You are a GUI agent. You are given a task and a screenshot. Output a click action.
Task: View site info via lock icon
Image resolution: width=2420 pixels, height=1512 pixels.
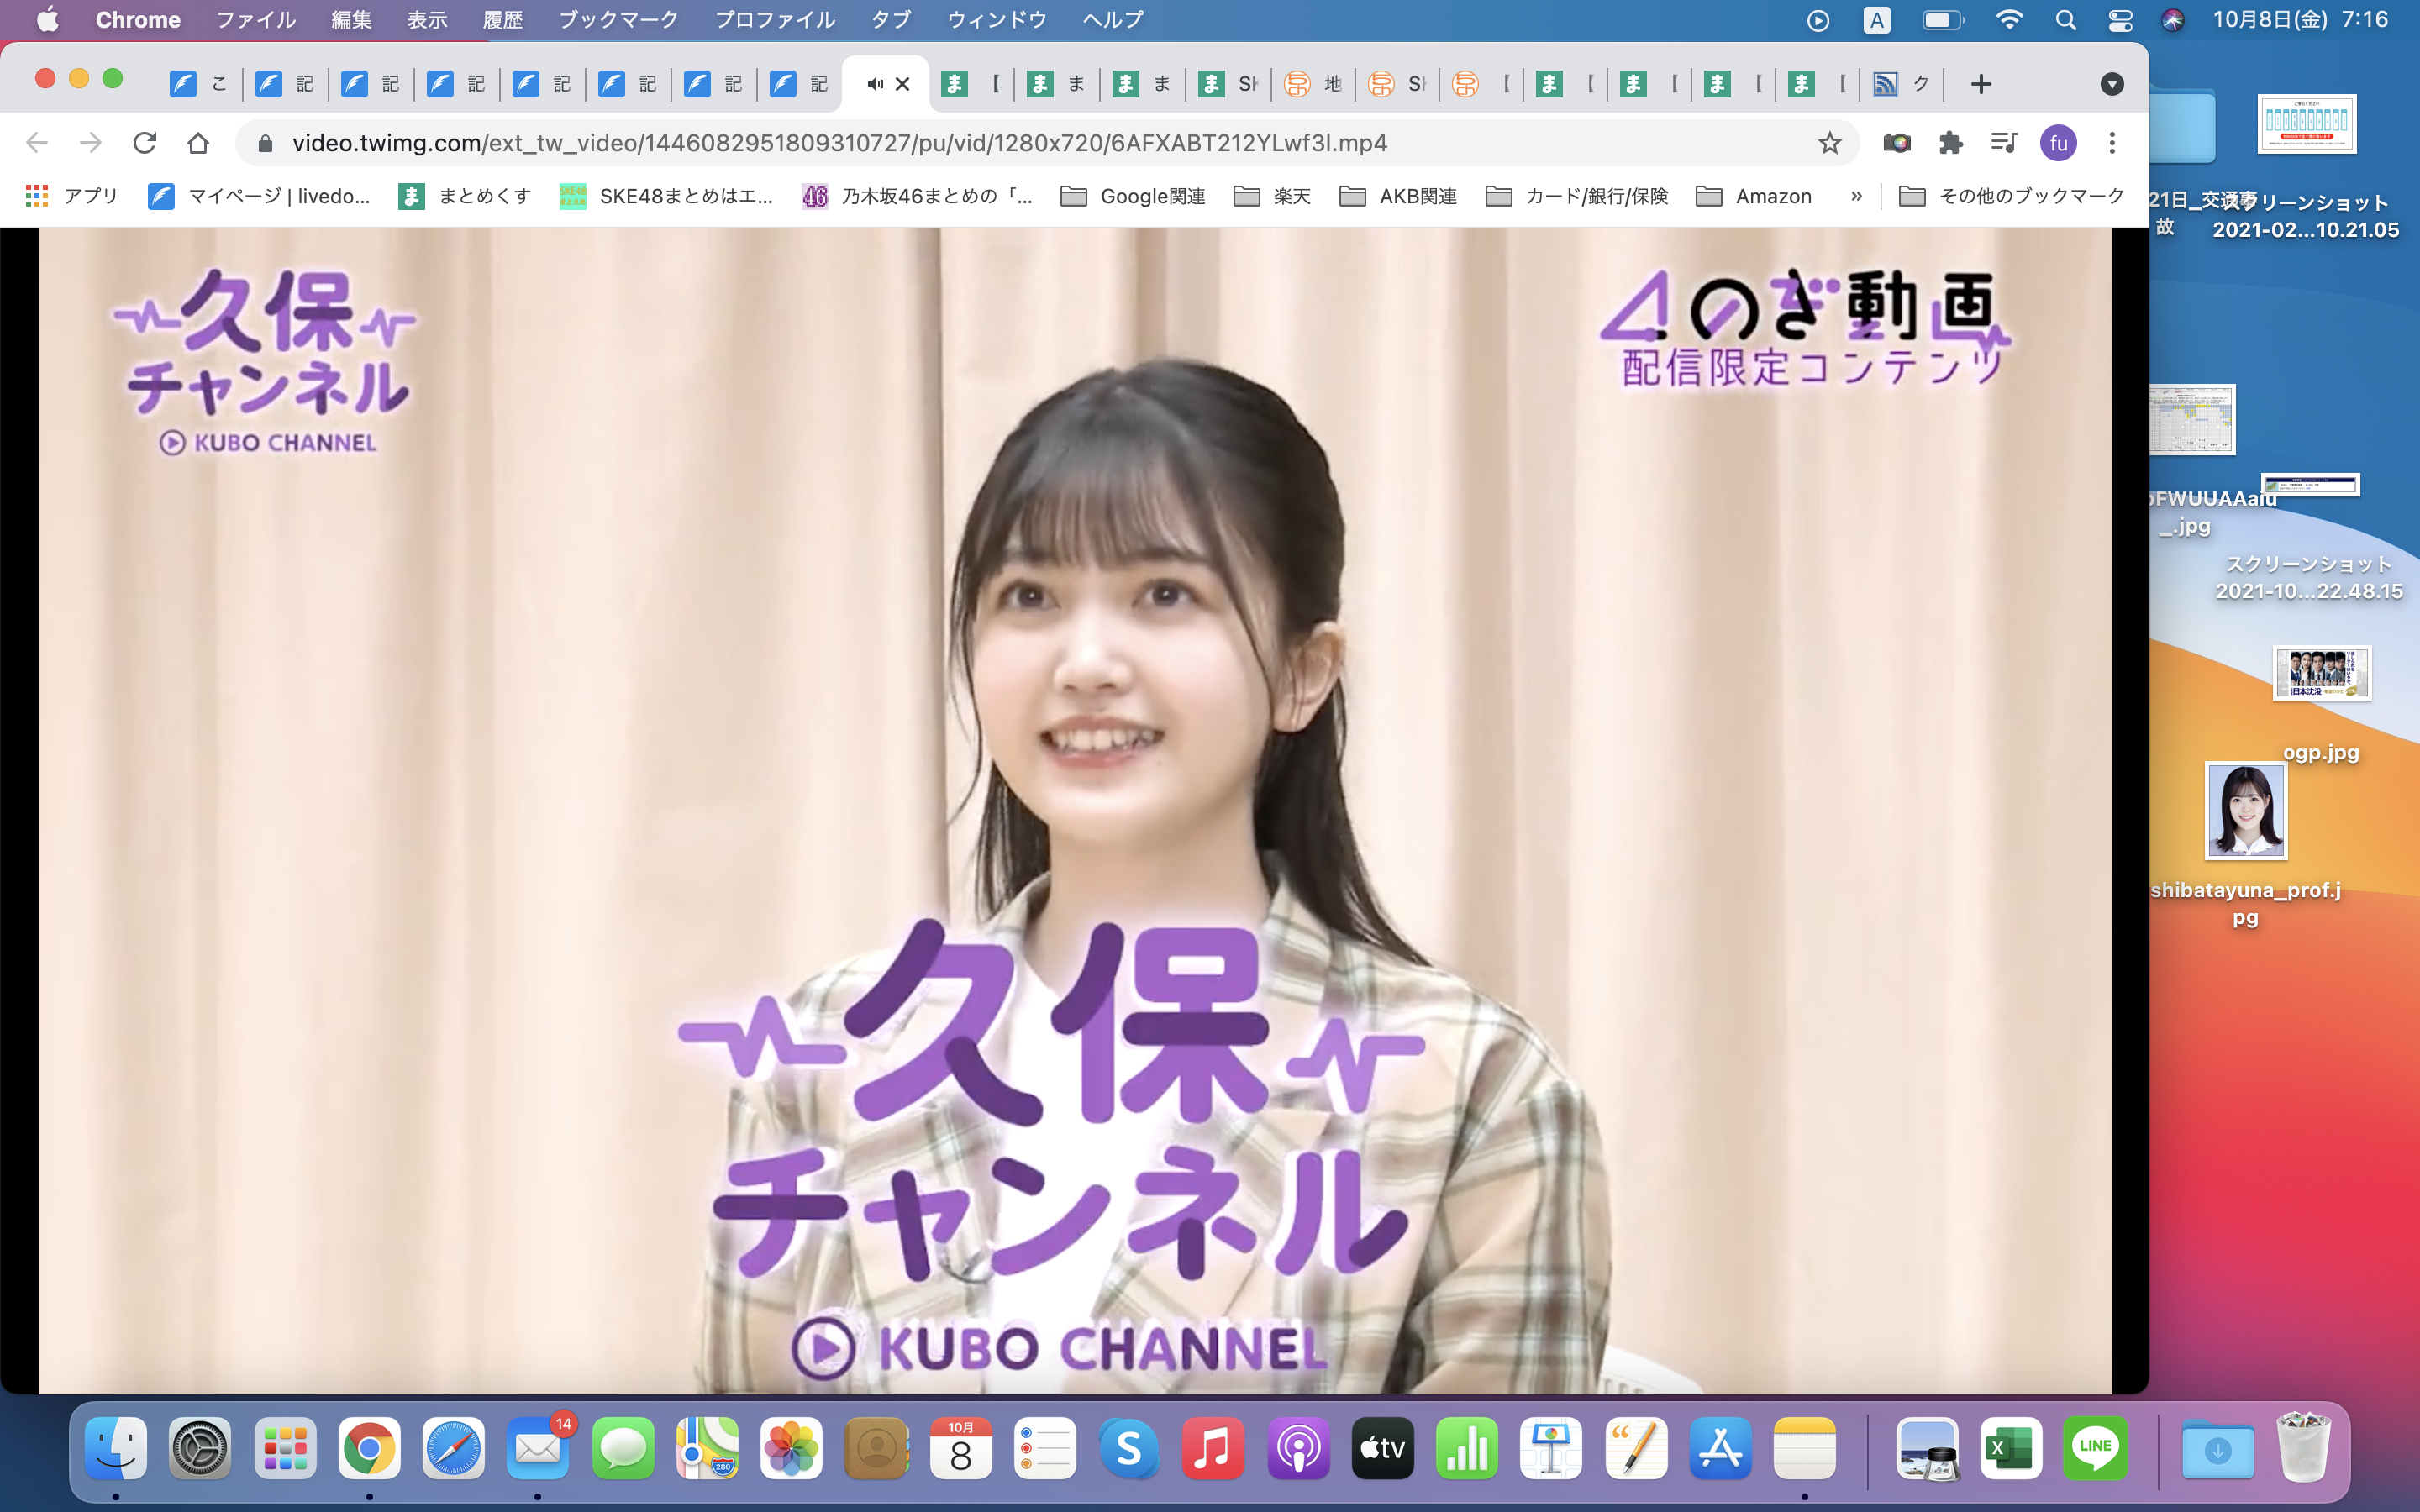pos(265,143)
